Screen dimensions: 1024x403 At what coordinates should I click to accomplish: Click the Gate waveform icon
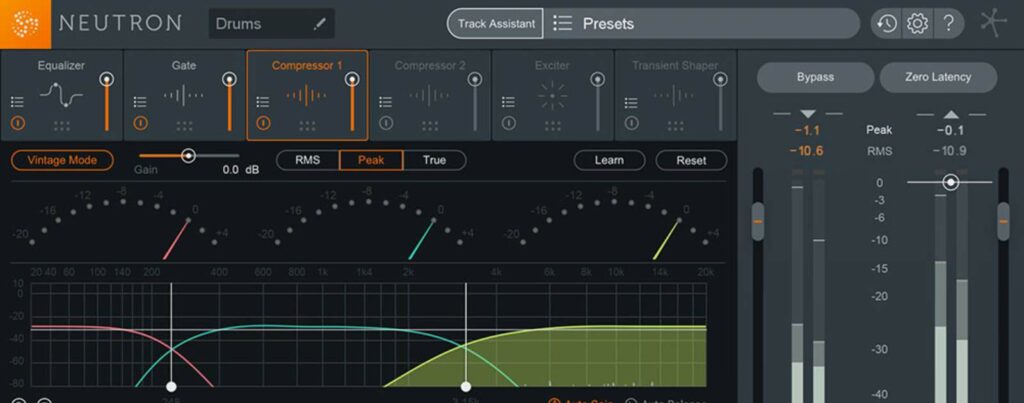[184, 96]
